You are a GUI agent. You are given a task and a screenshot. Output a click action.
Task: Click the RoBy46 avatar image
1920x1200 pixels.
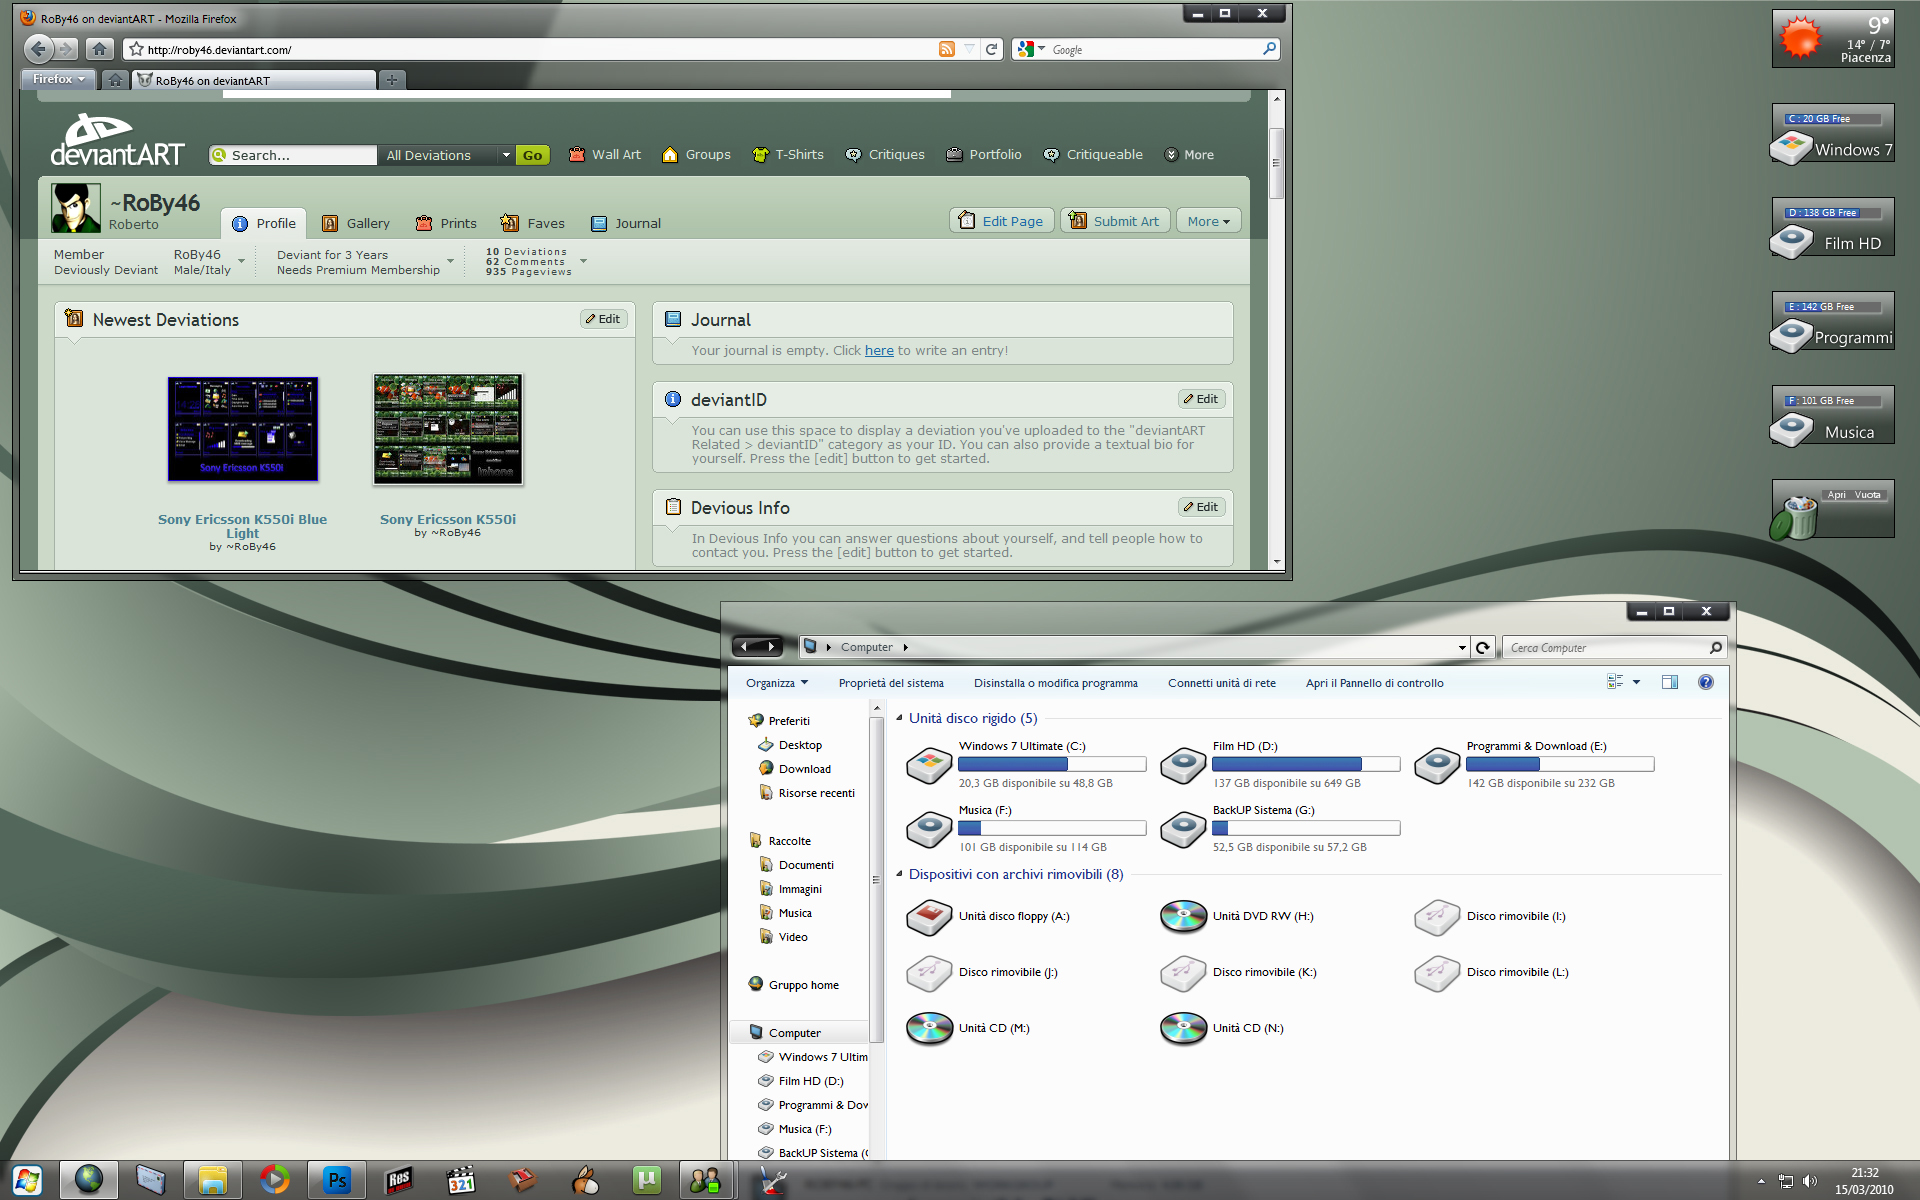click(76, 208)
